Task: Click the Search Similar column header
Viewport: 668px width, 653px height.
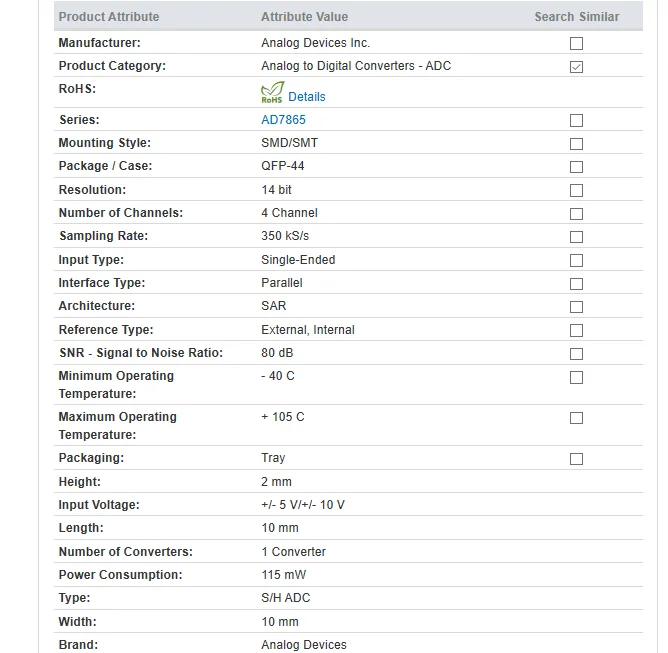Action: click(577, 17)
